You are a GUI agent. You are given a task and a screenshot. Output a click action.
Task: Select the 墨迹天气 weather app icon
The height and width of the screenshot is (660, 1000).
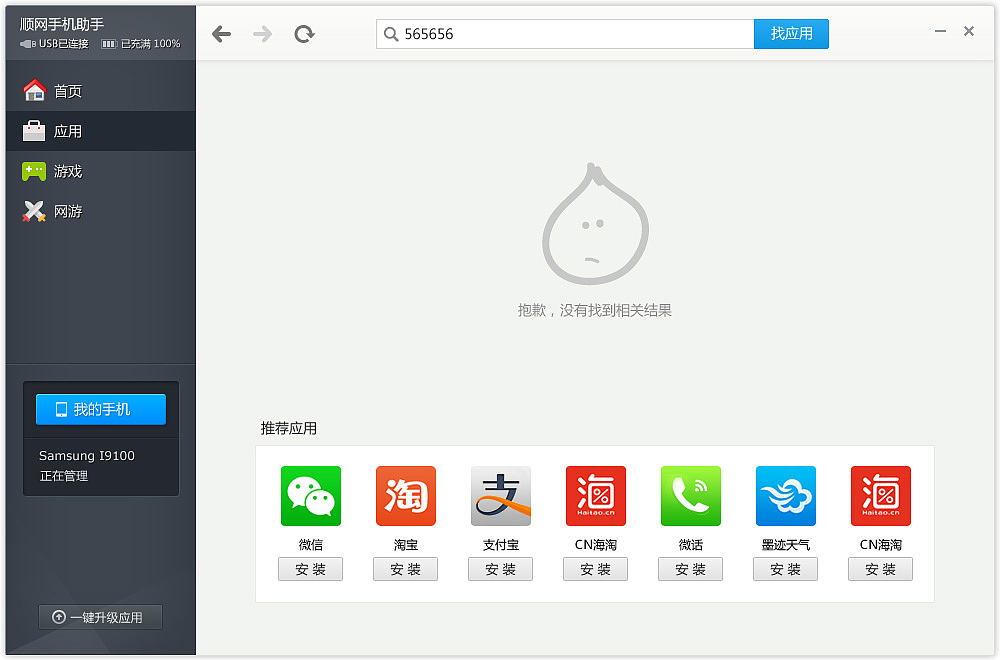785,495
